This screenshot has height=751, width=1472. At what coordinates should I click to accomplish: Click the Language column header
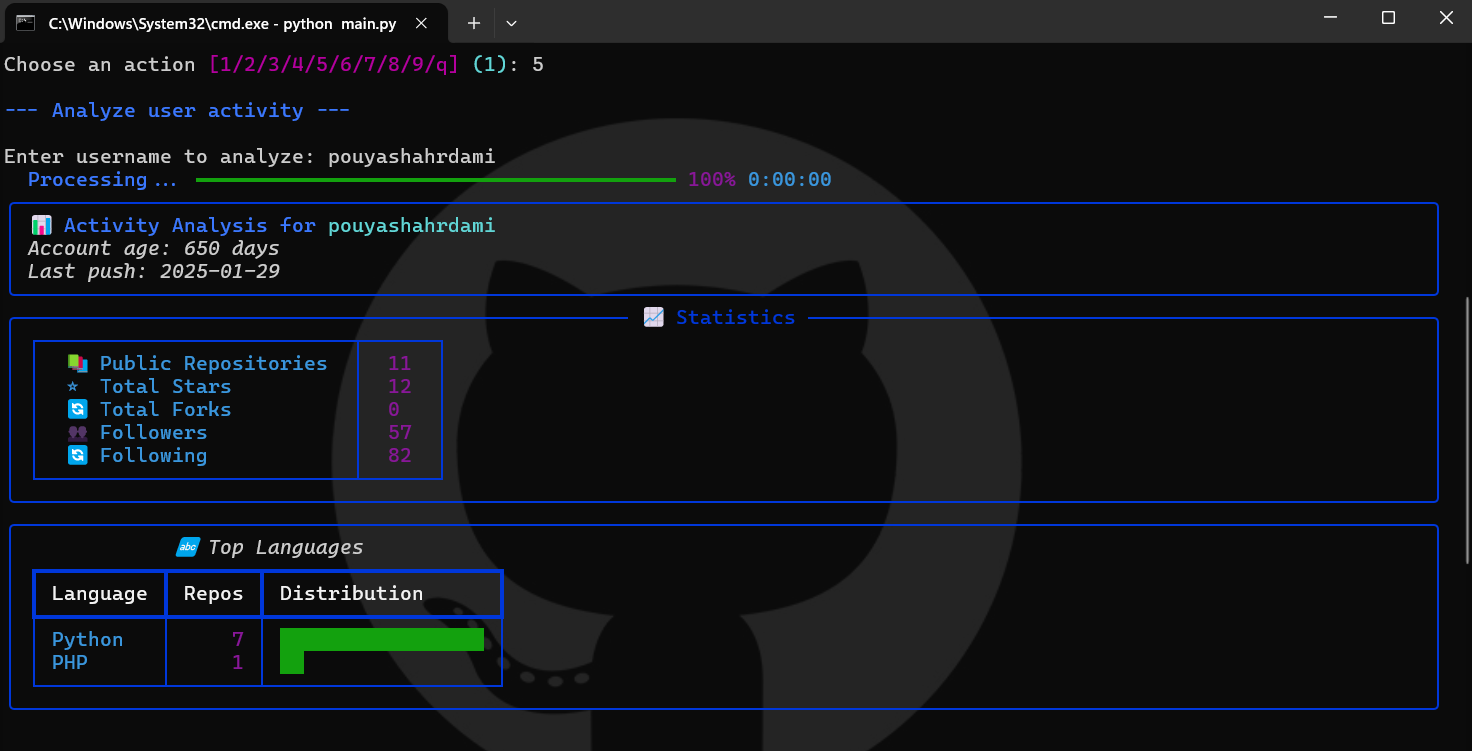click(x=99, y=594)
